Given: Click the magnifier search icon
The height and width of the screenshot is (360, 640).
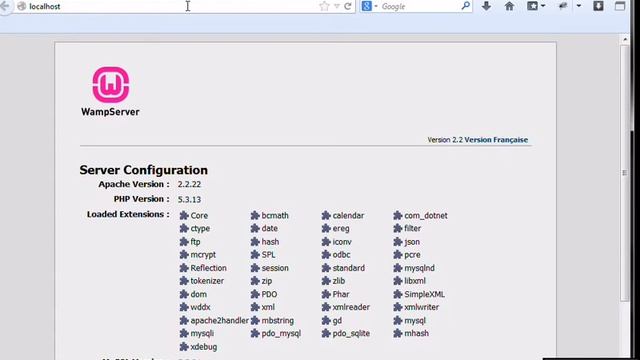Looking at the screenshot, I should point(465,6).
